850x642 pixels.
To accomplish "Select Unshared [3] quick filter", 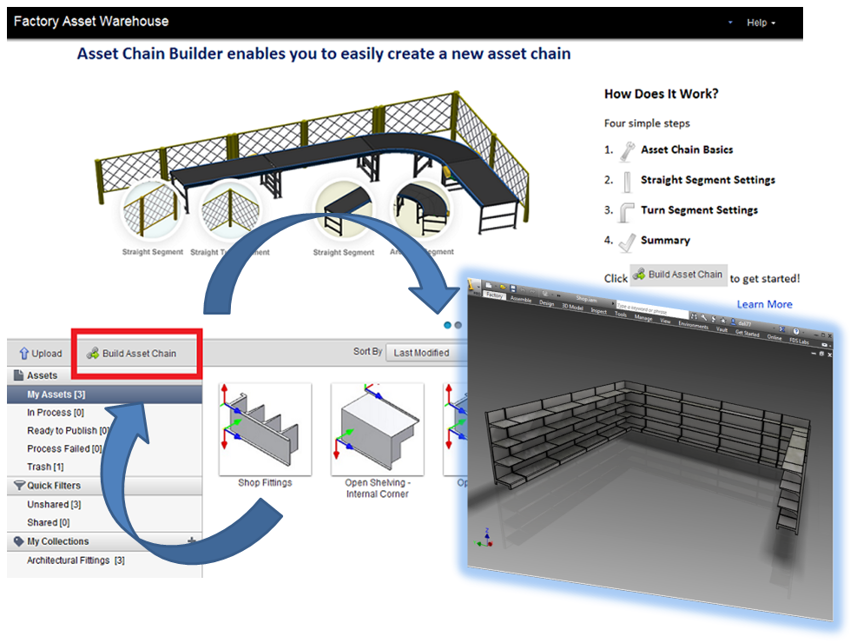I will click(x=54, y=504).
